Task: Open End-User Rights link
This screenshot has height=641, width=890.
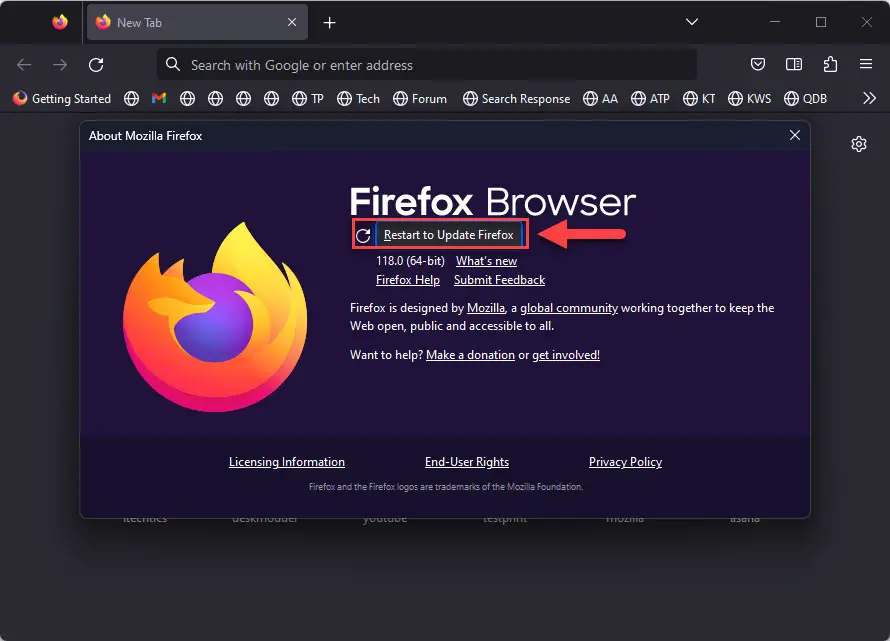Action: click(467, 462)
